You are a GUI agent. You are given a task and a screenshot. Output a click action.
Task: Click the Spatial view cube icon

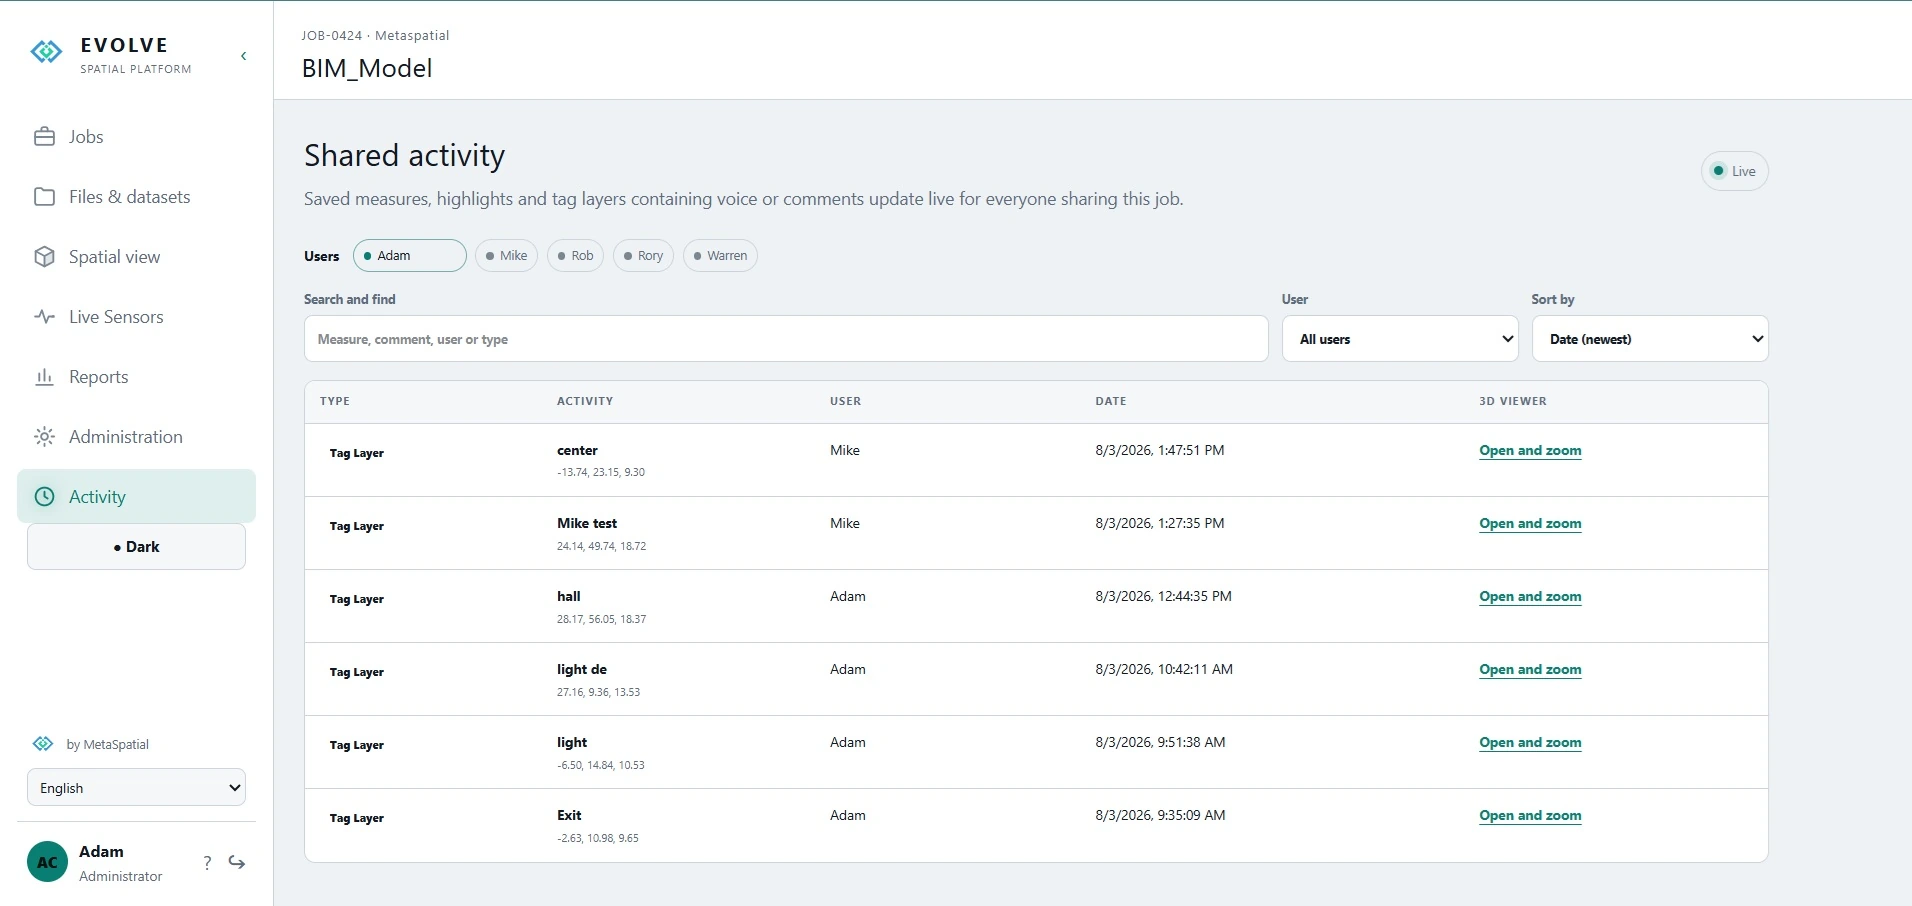pyautogui.click(x=44, y=257)
